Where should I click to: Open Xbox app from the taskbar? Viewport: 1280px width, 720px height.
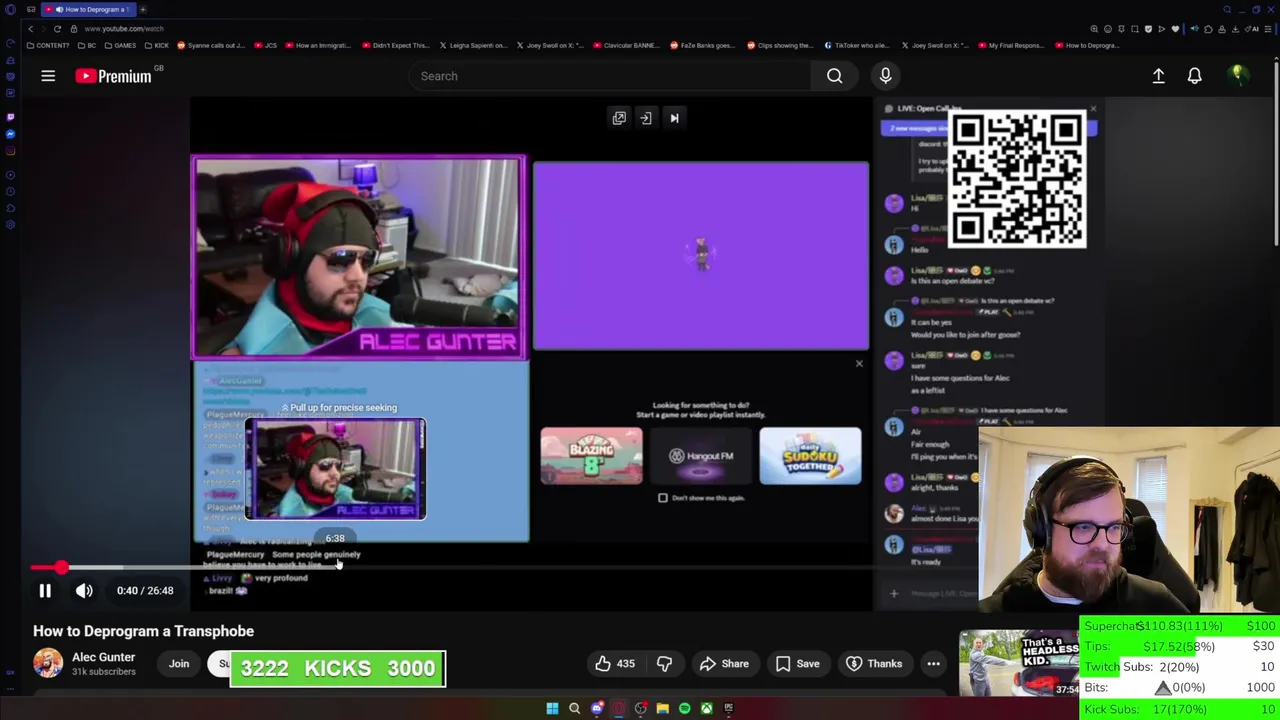706,708
